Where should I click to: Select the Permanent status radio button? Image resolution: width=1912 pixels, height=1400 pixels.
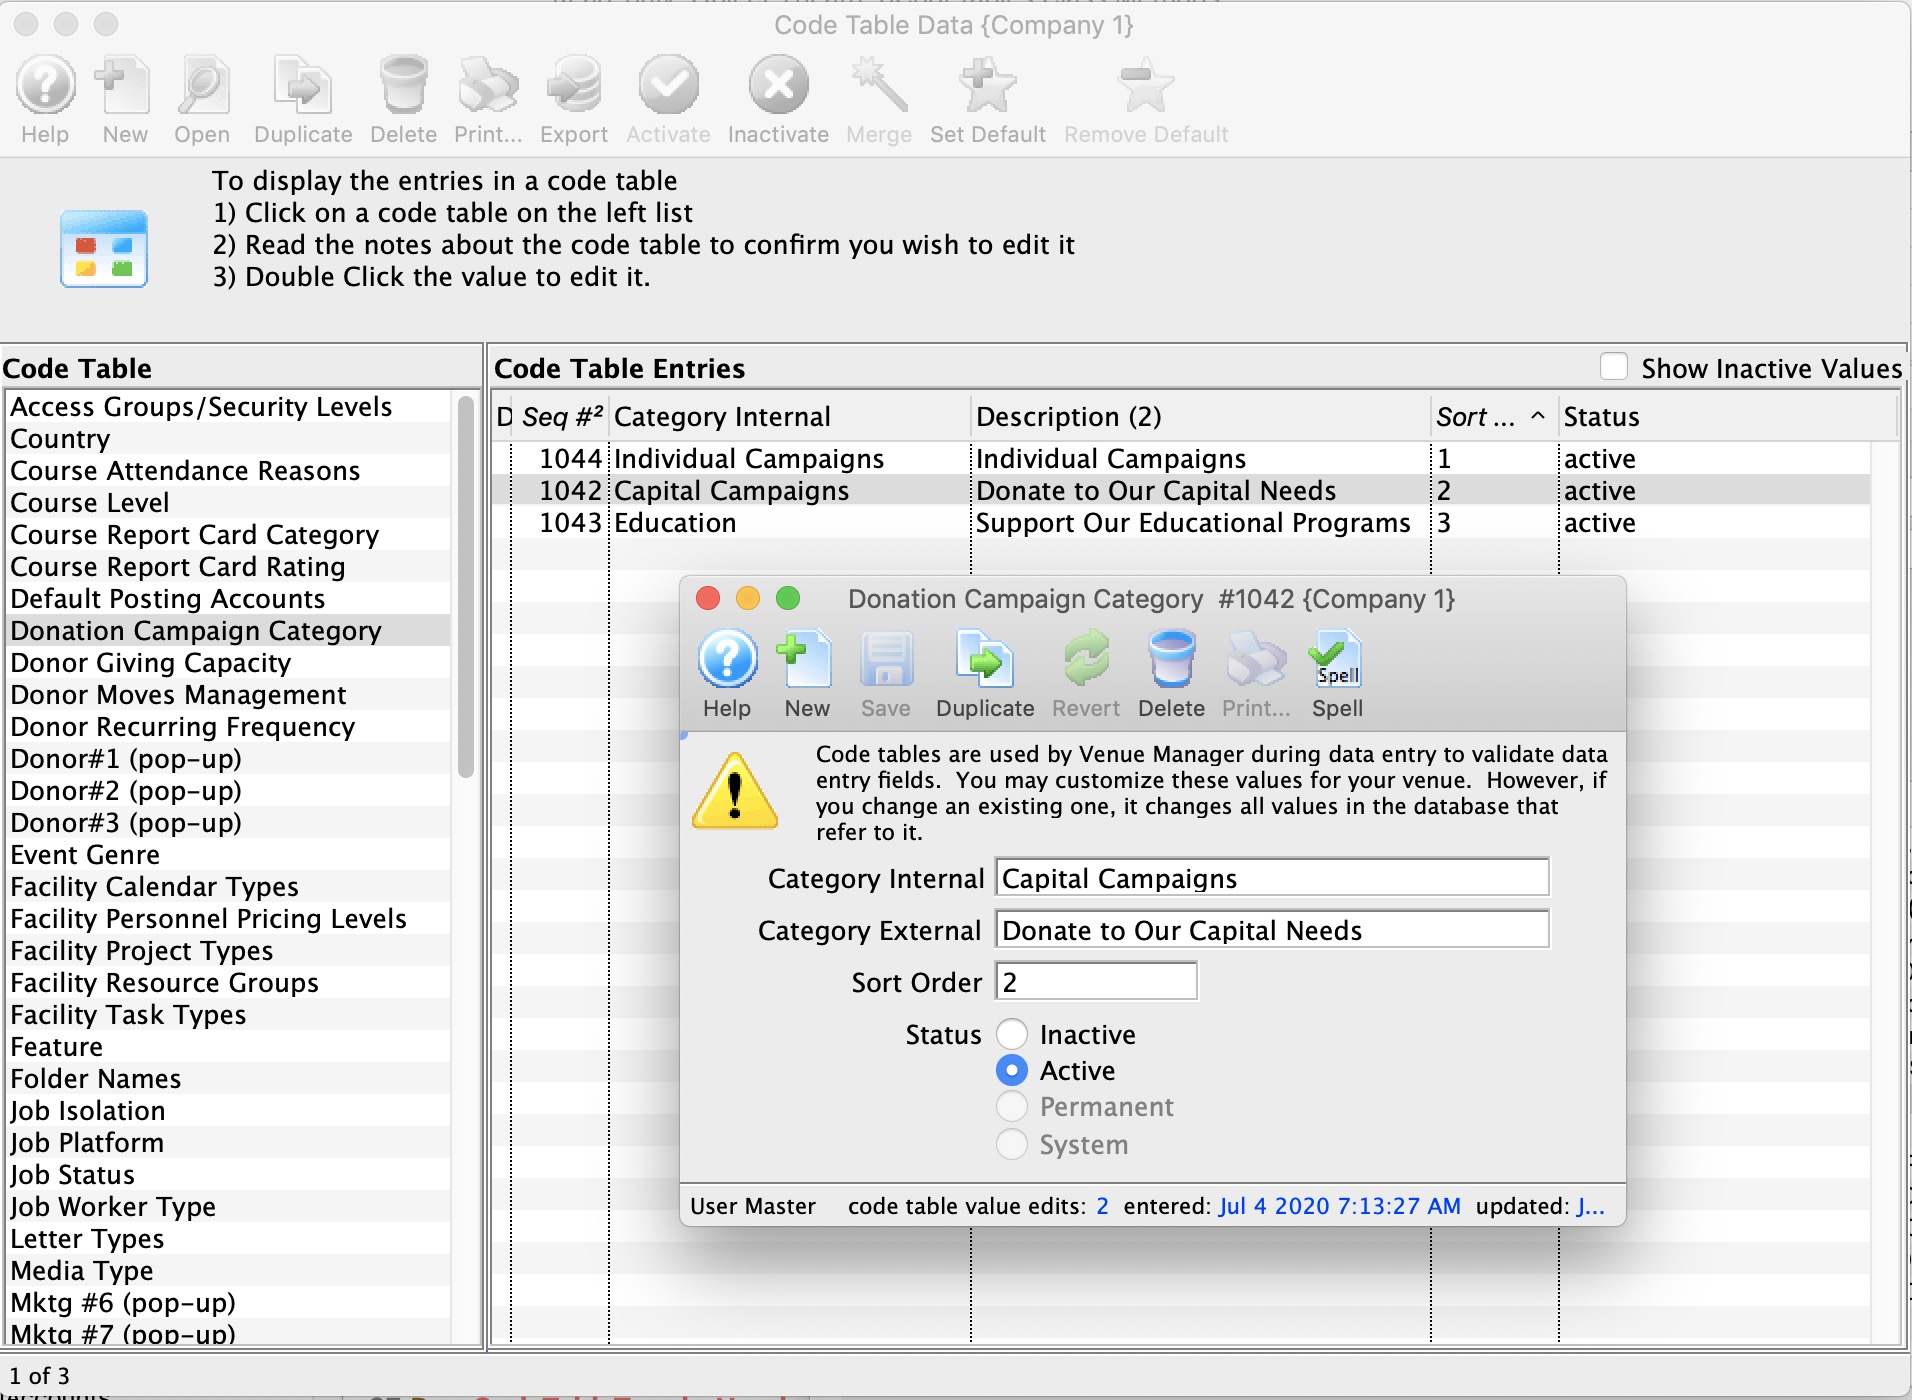[1012, 1106]
